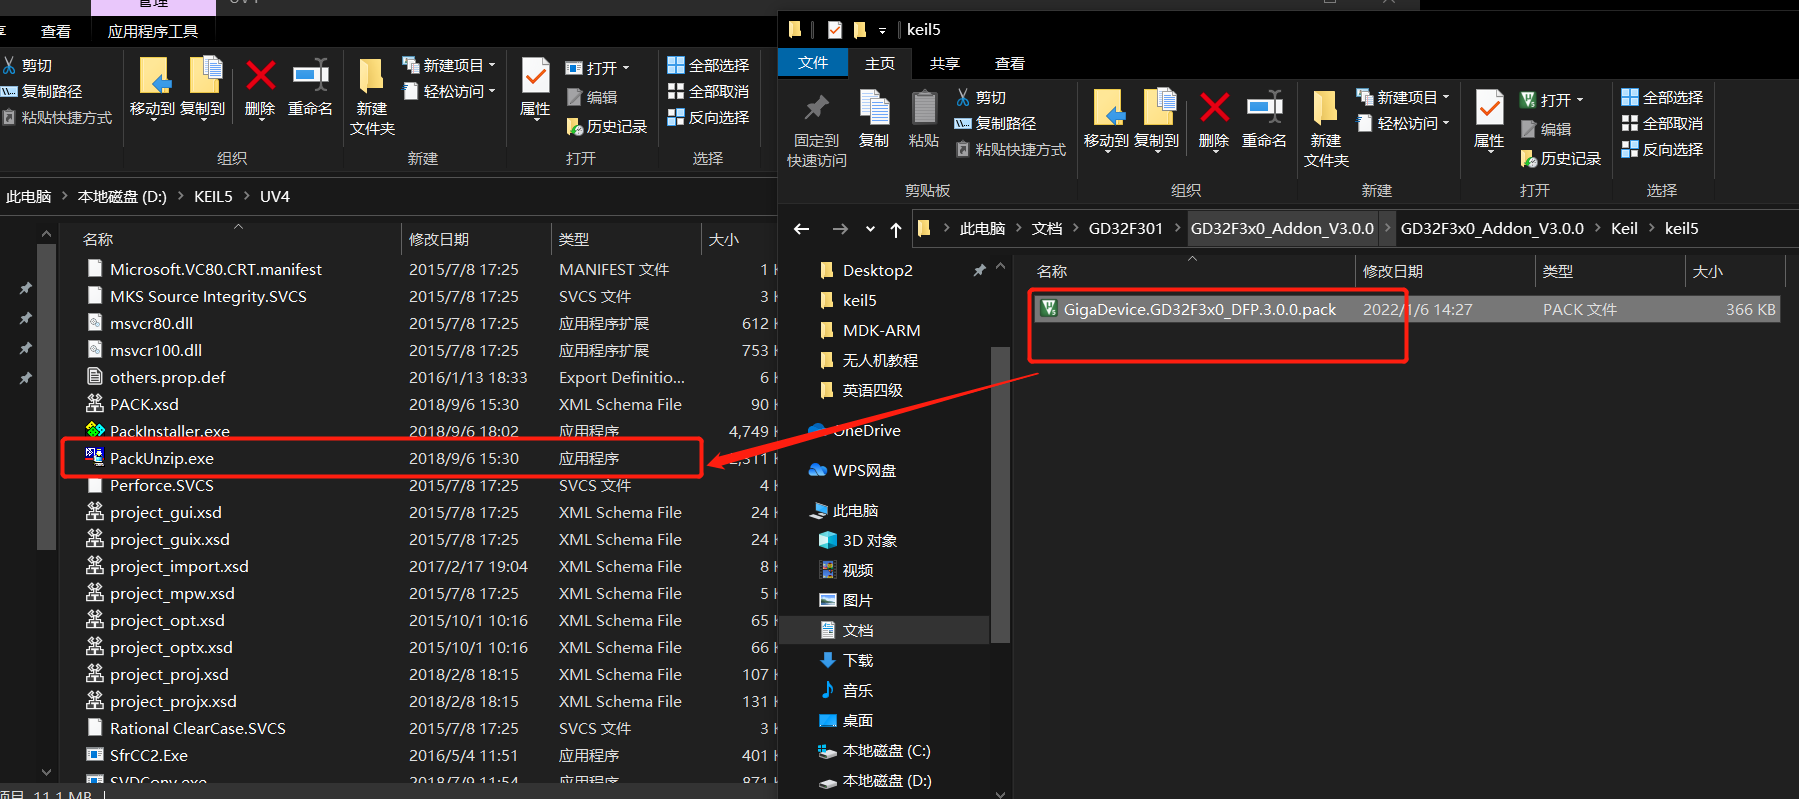This screenshot has height=799, width=1799.
Task: Open recent locations dropdown in keil5 window
Action: pos(870,229)
